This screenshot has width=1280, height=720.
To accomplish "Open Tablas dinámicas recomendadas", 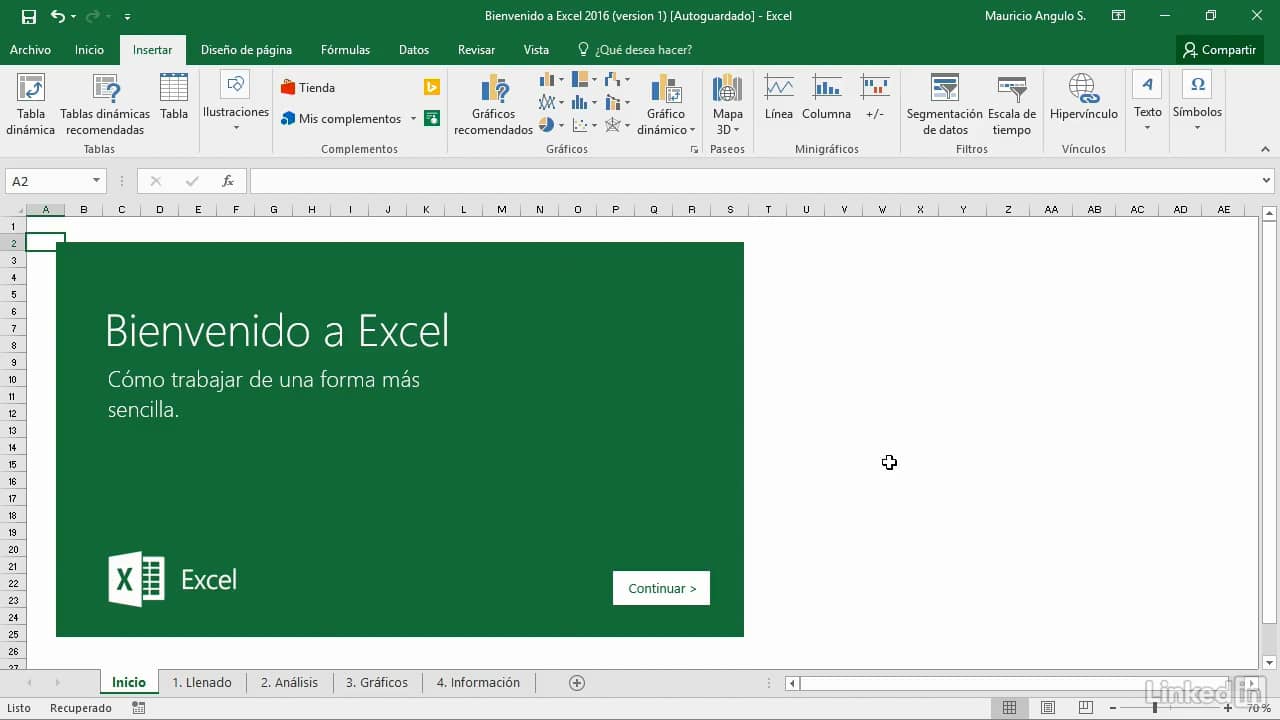I will tap(105, 104).
